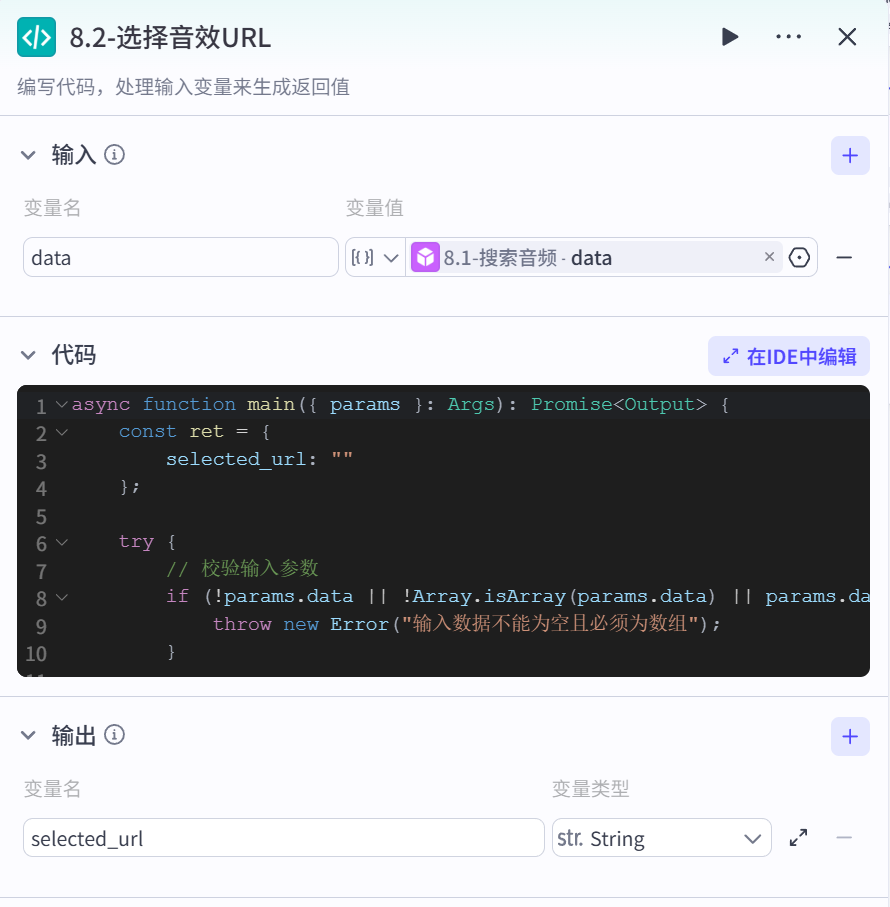Click the 8.2-选择音效URL node title
Viewport: 890px width, 907px height.
coord(170,38)
